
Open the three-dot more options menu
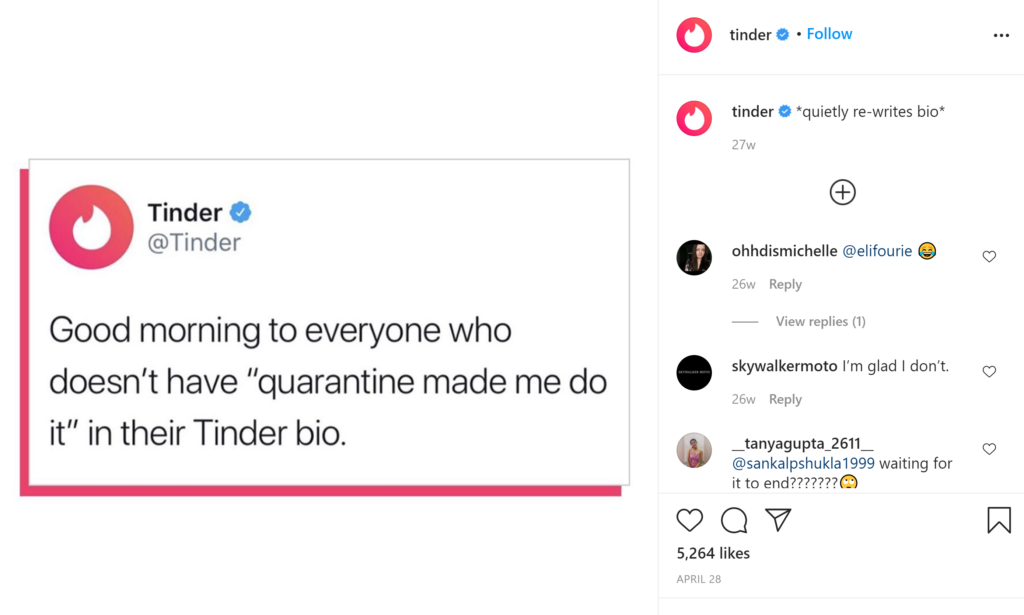click(1001, 35)
